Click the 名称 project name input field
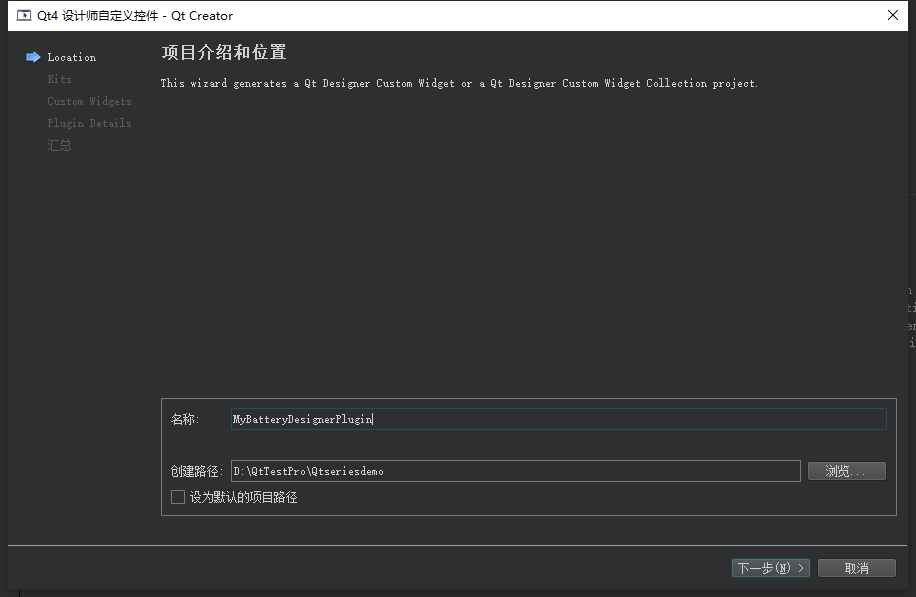 (558, 419)
